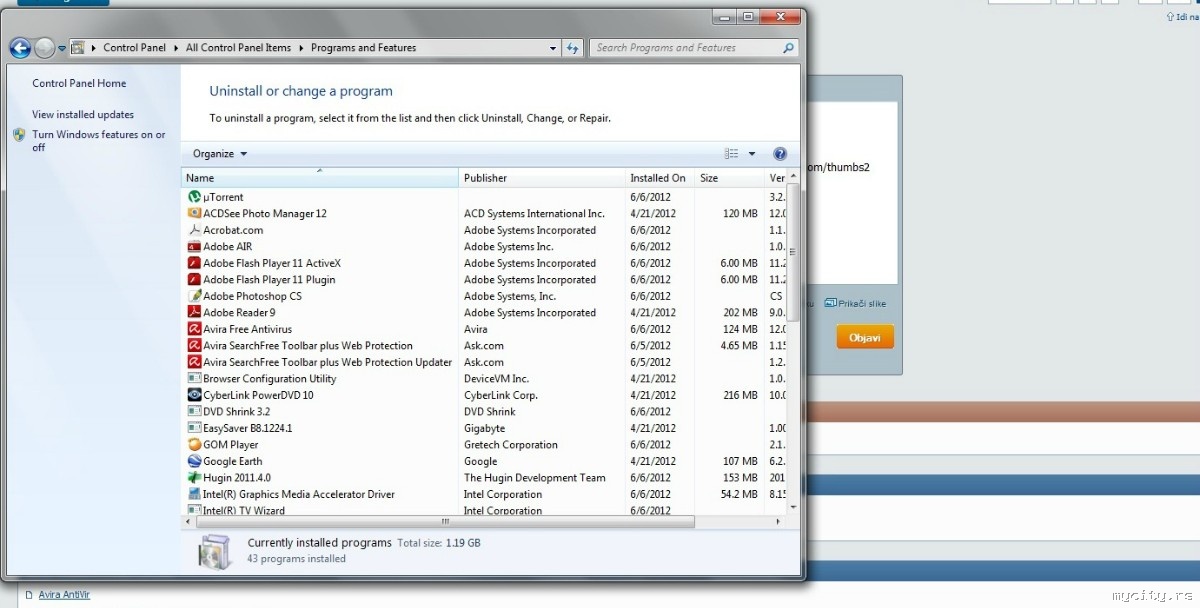Sort by the Installed On column header

coord(660,178)
